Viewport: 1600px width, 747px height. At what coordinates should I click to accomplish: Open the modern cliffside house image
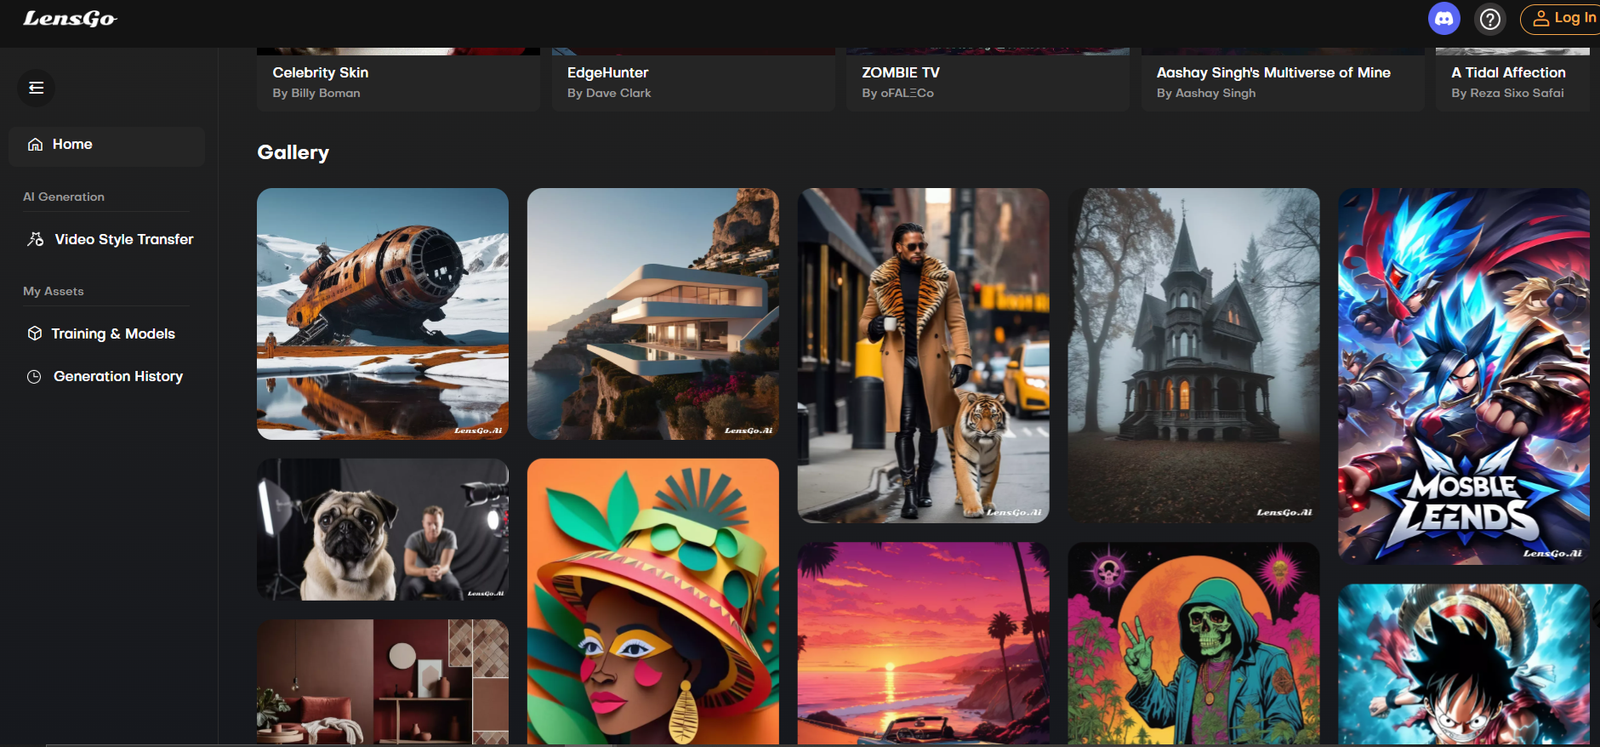653,314
